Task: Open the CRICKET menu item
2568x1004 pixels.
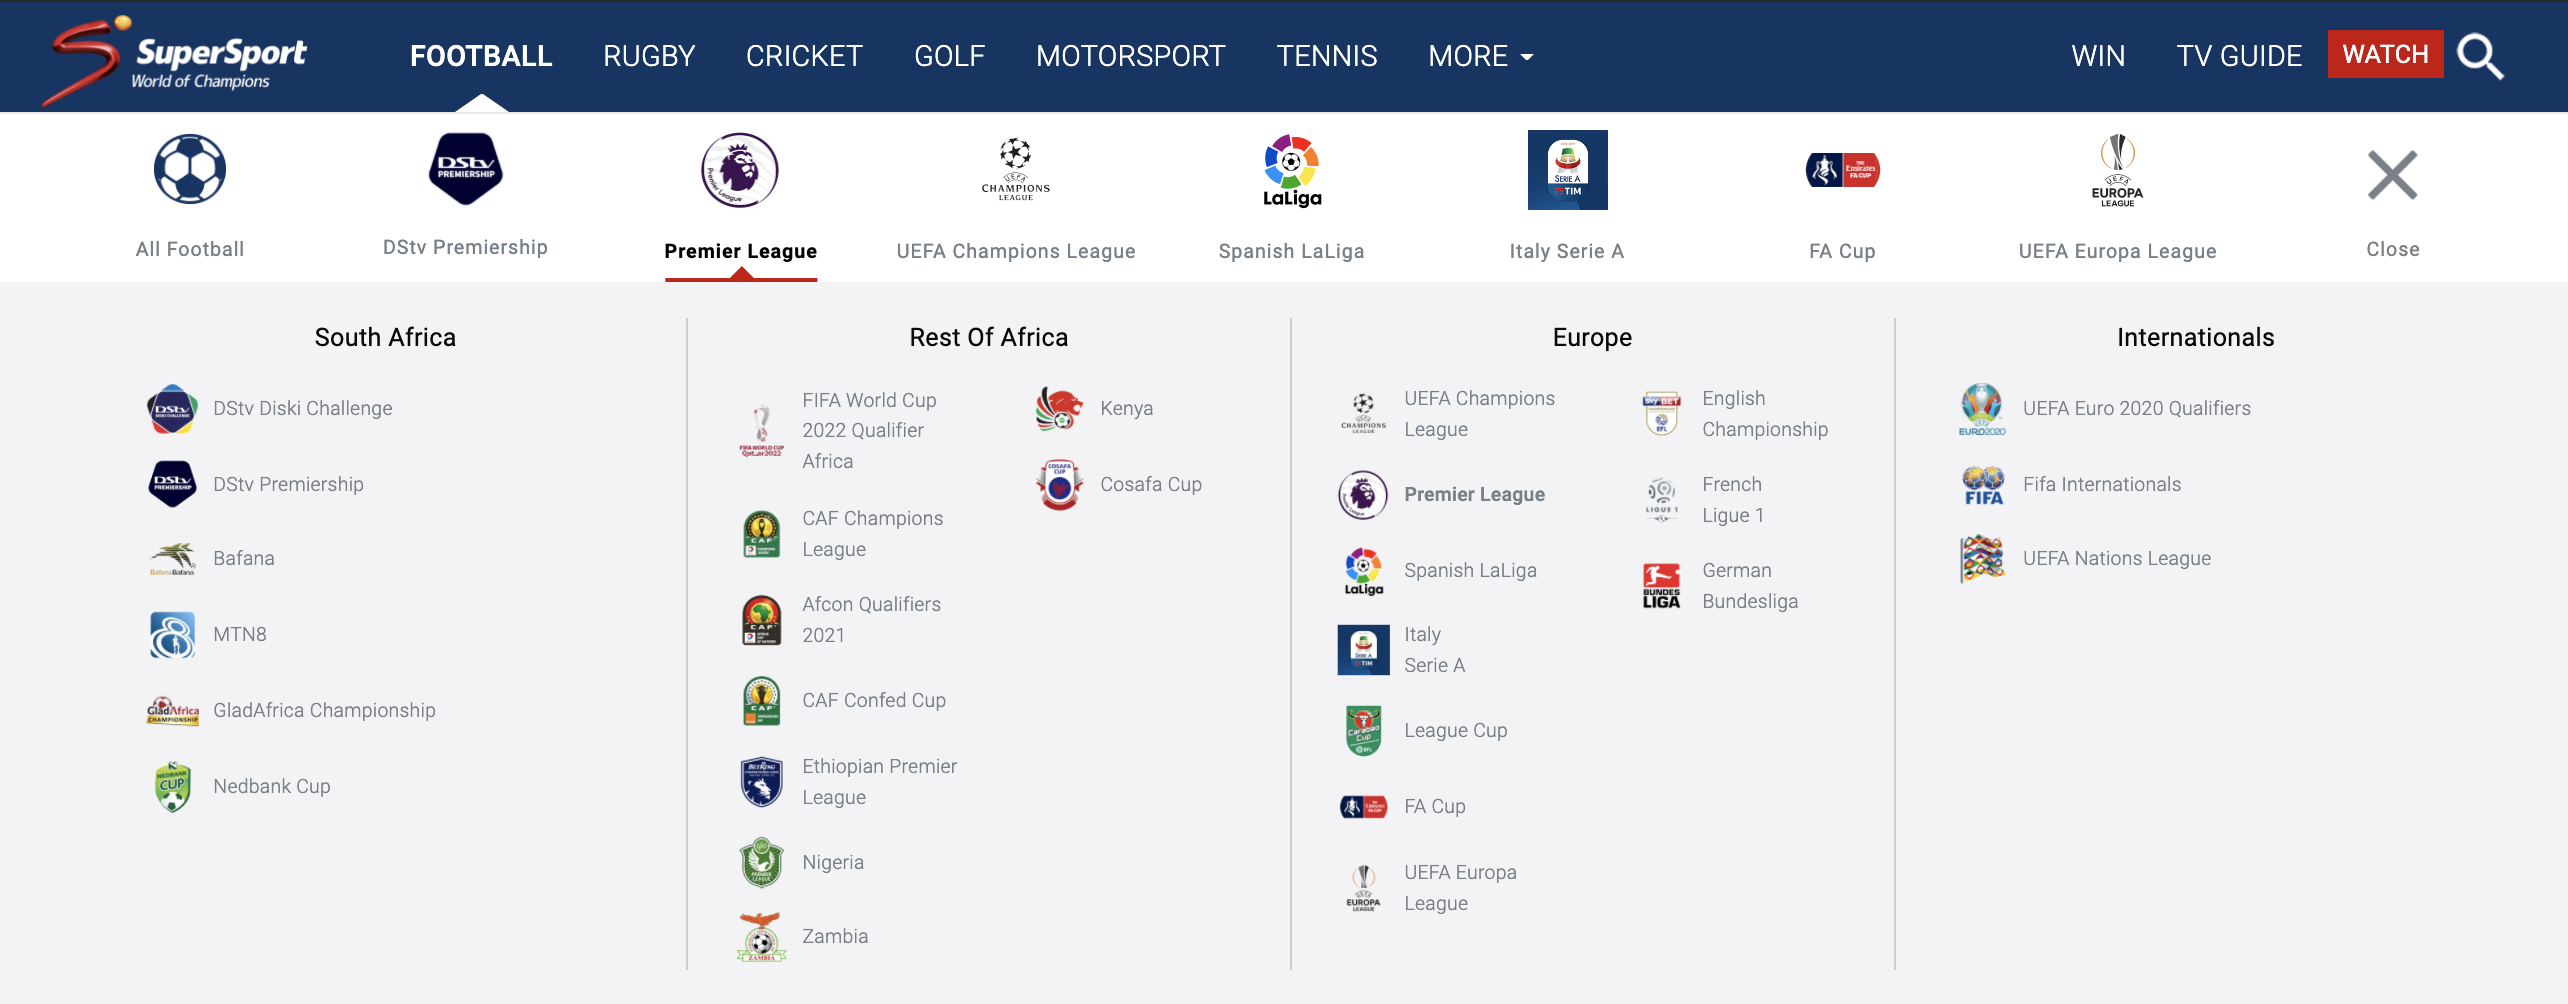Action: 804,56
